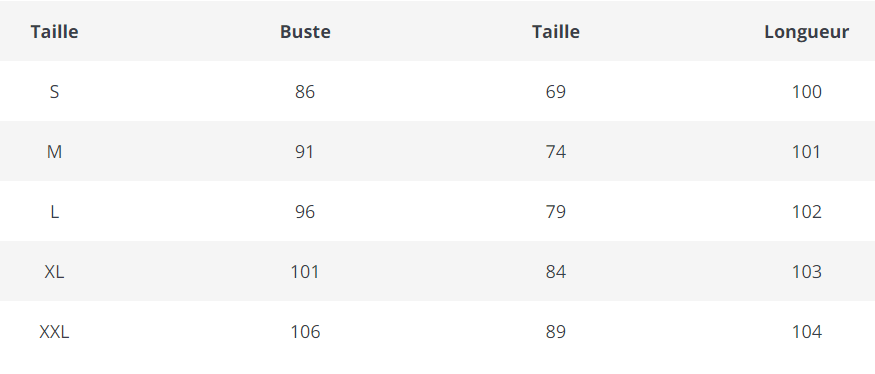Click the bust value 106 for XXL
The width and height of the screenshot is (875, 374).
coord(305,332)
